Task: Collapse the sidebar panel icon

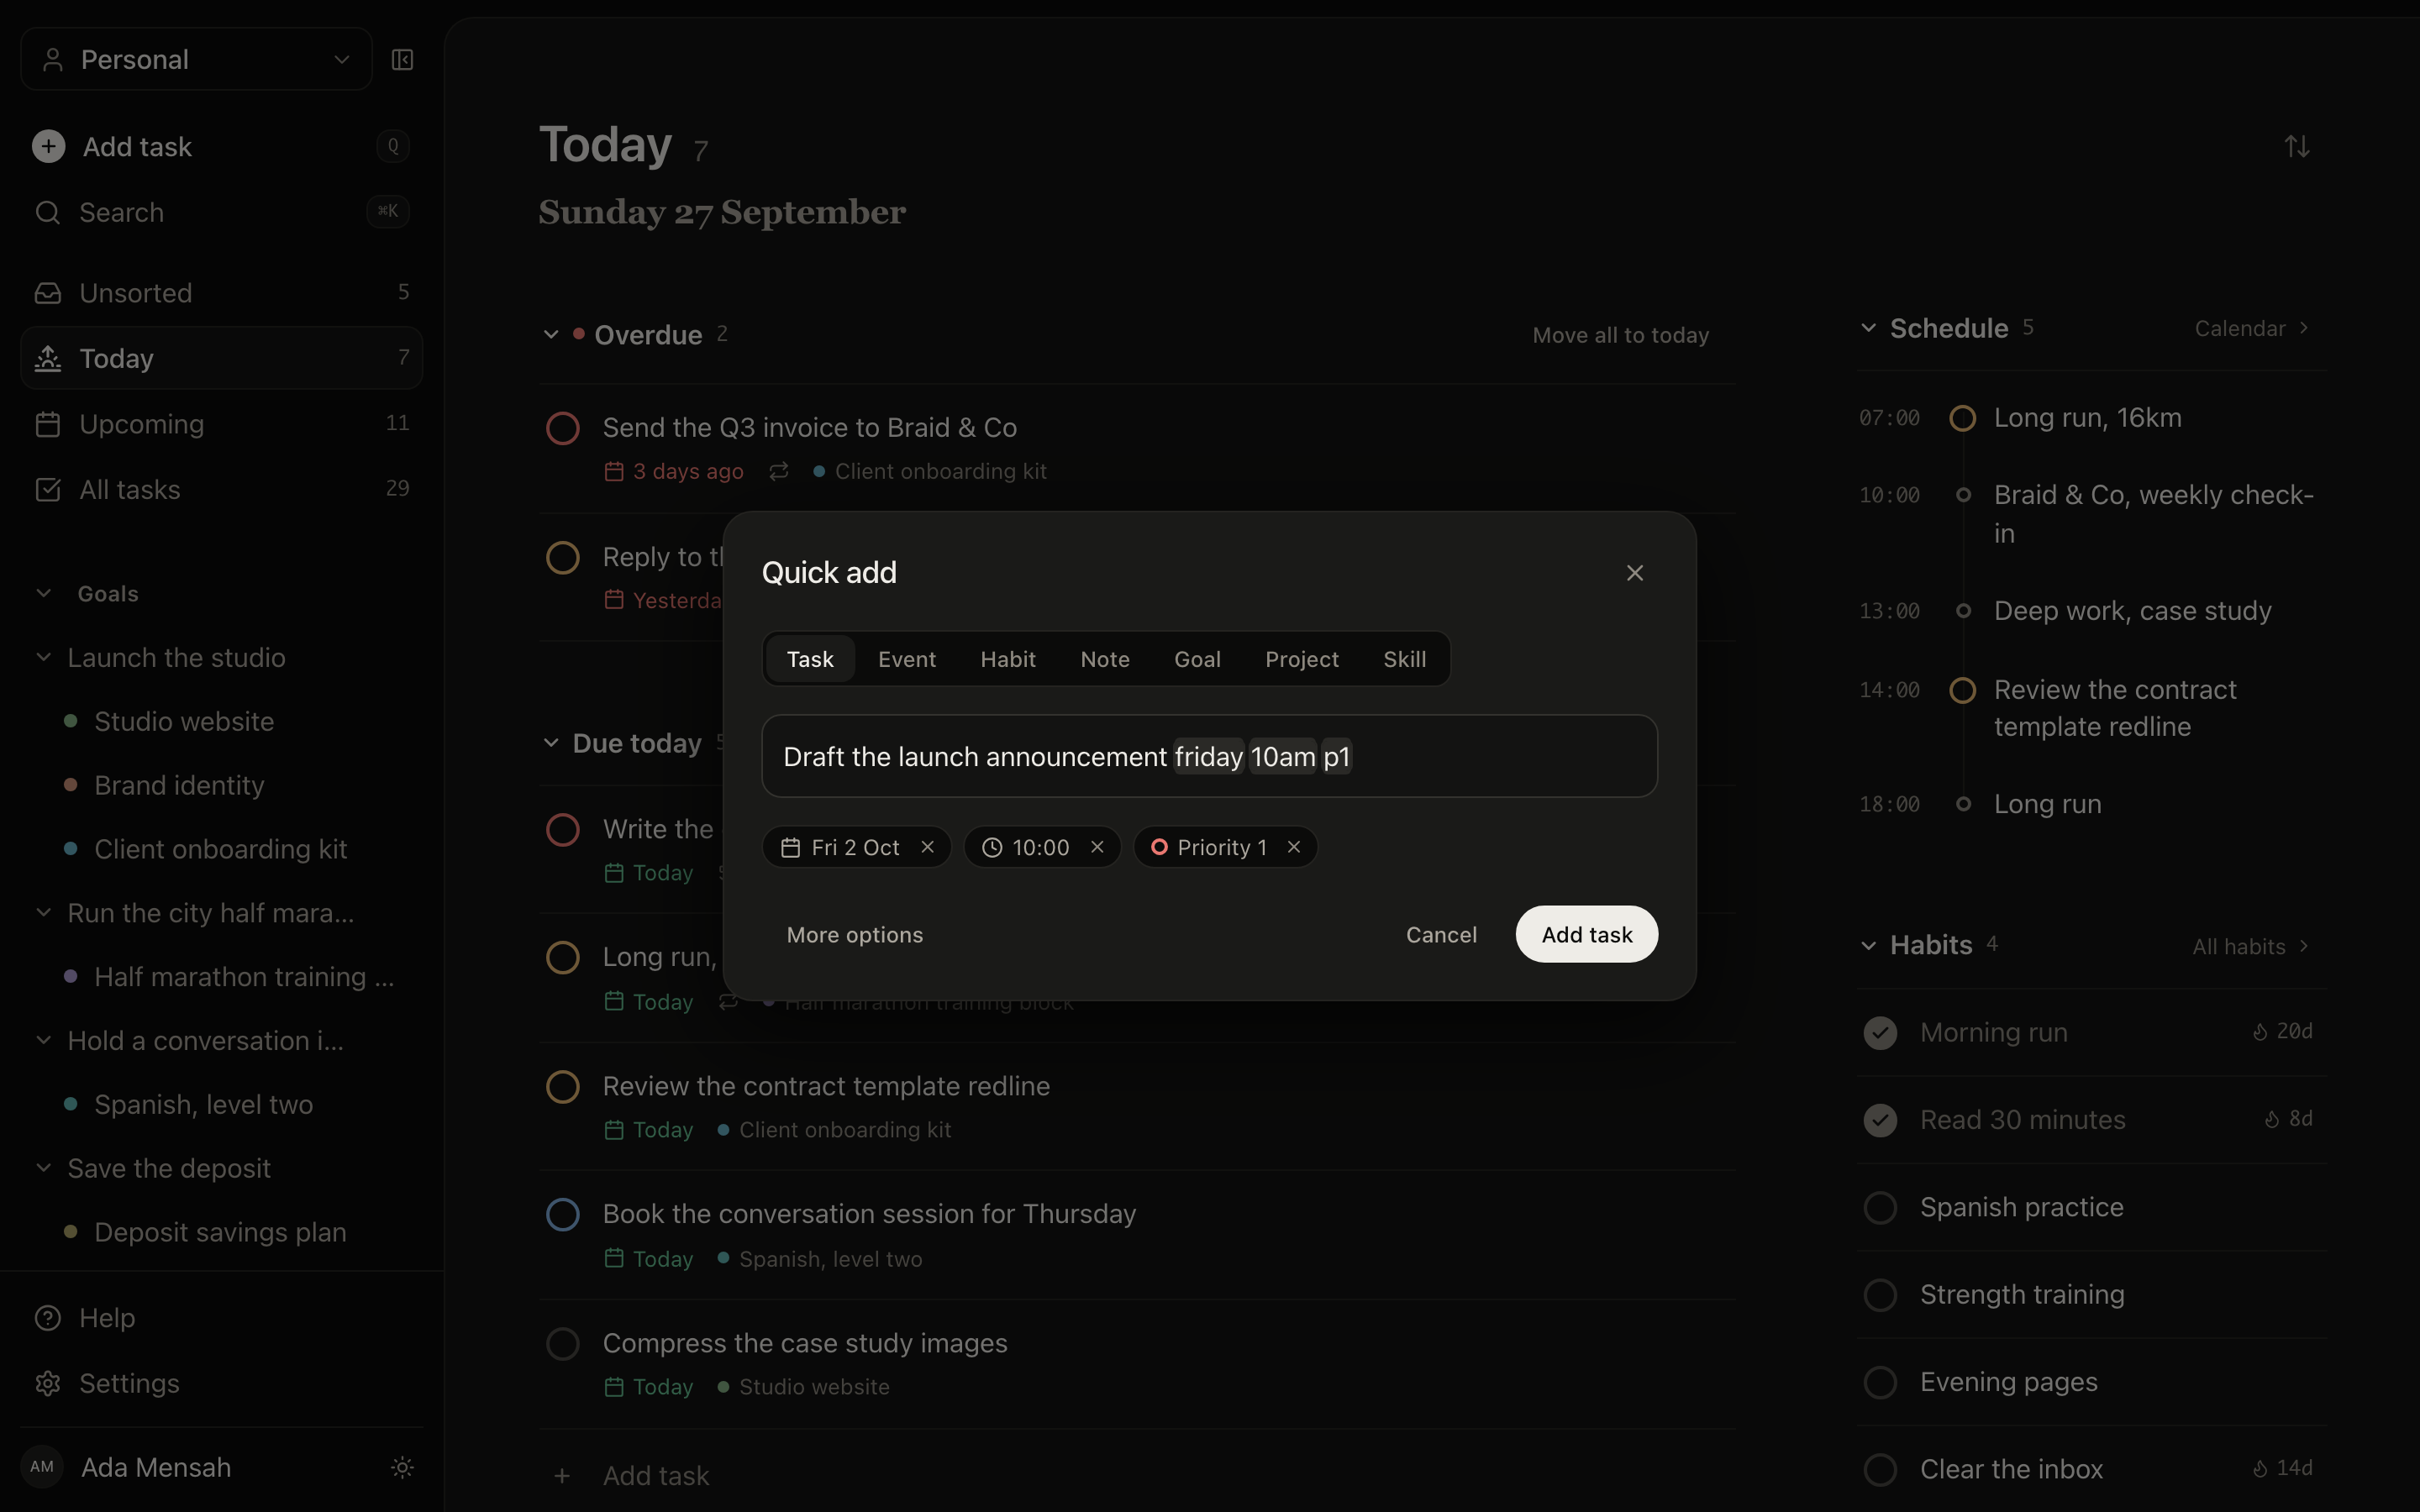Action: tap(402, 60)
